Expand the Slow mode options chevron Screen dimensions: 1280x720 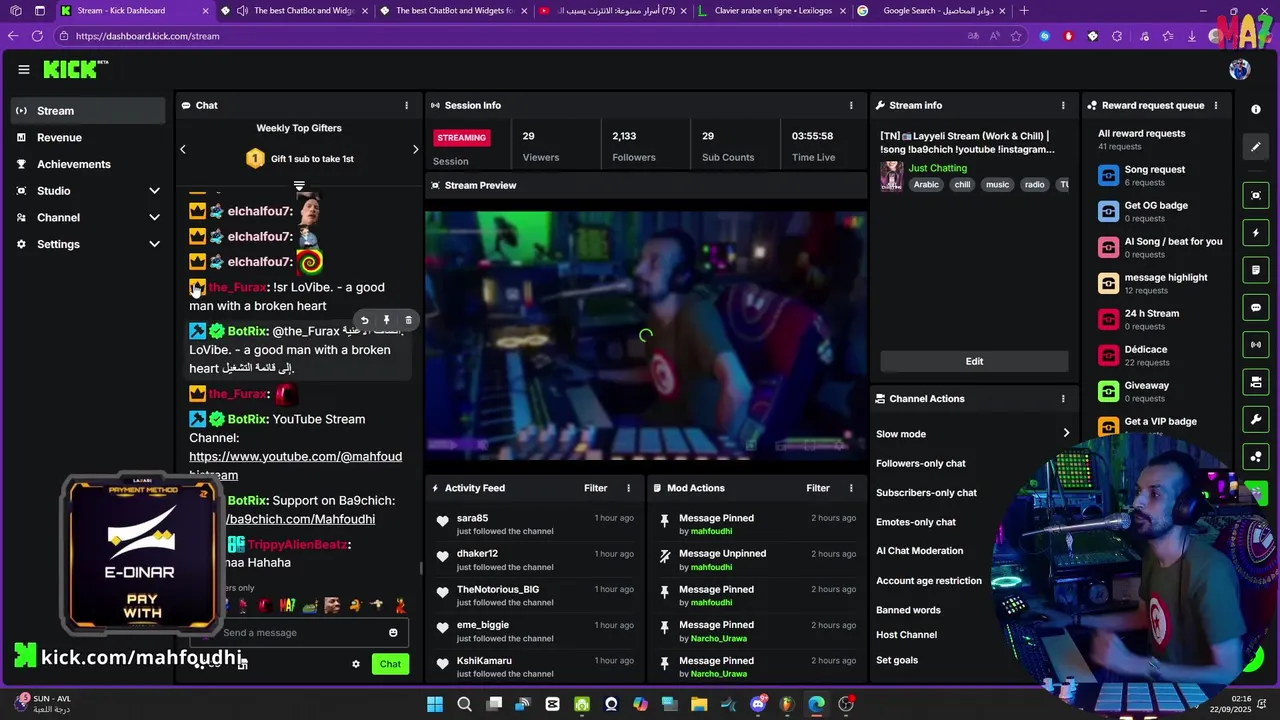pyautogui.click(x=1065, y=434)
